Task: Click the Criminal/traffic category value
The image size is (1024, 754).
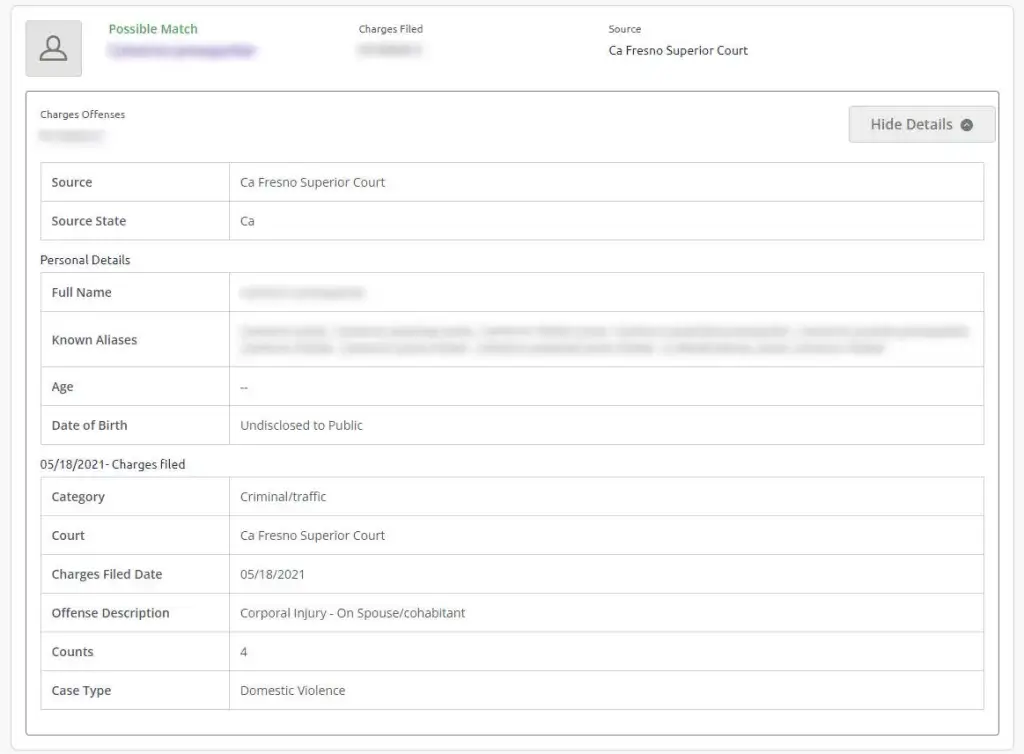Action: click(283, 497)
